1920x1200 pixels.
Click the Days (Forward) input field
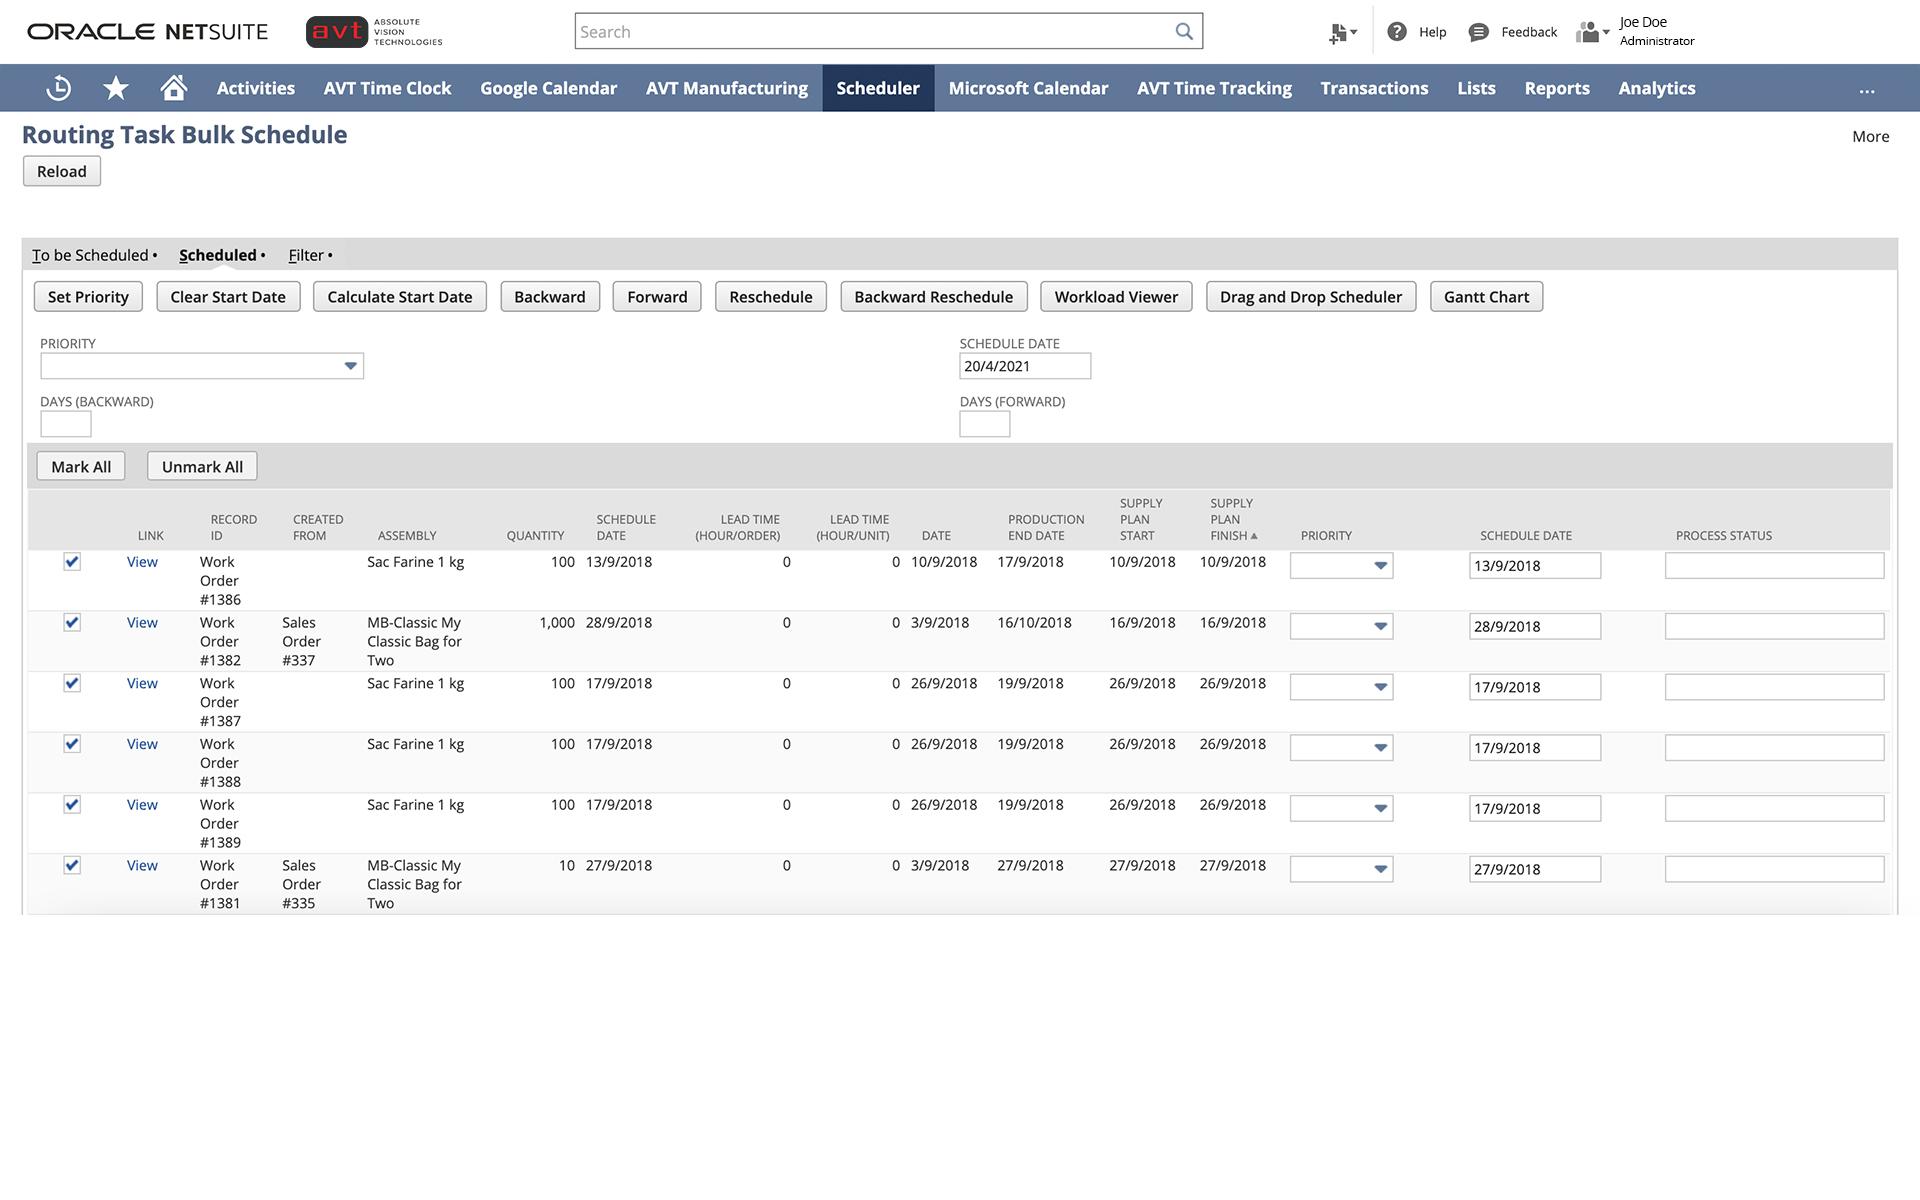pyautogui.click(x=984, y=424)
